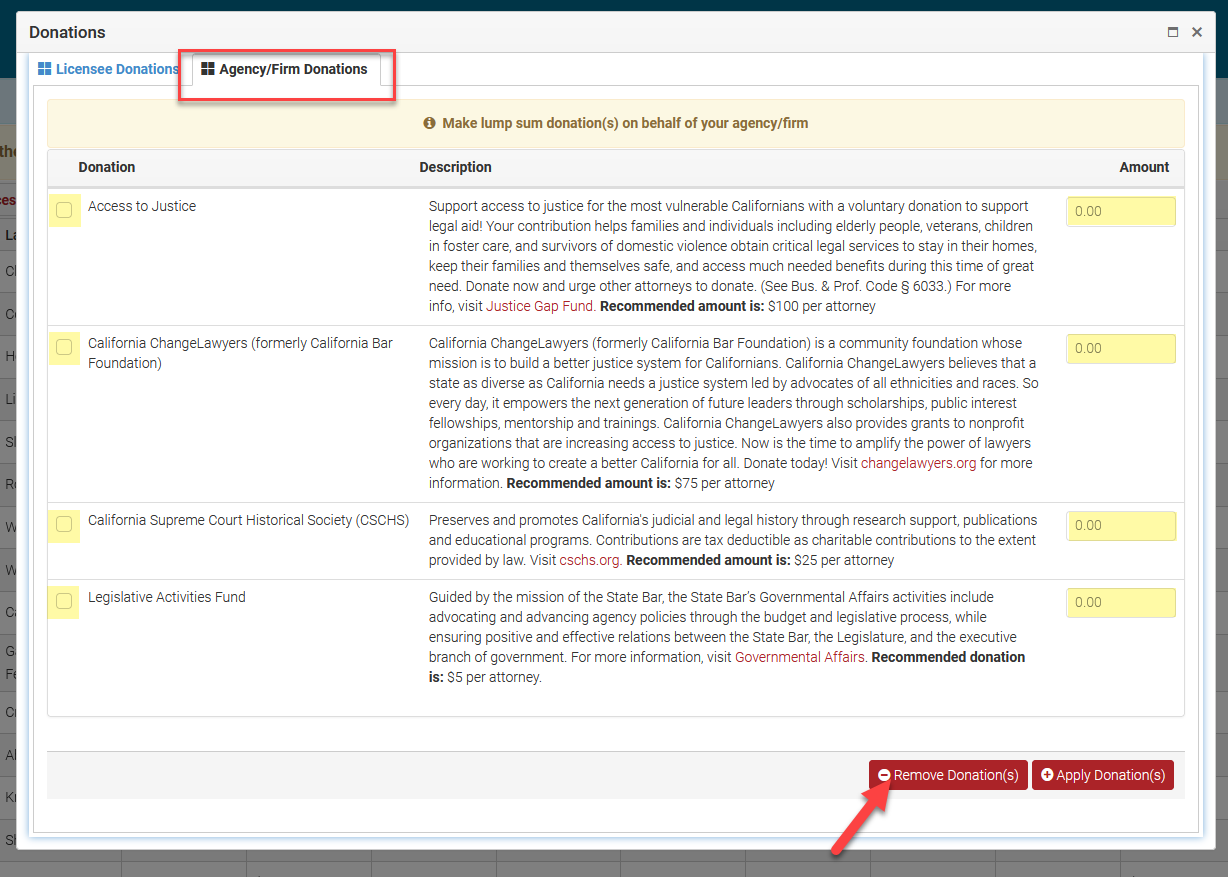This screenshot has width=1228, height=877.
Task: Follow the Governmental Affairs link
Action: pos(800,657)
